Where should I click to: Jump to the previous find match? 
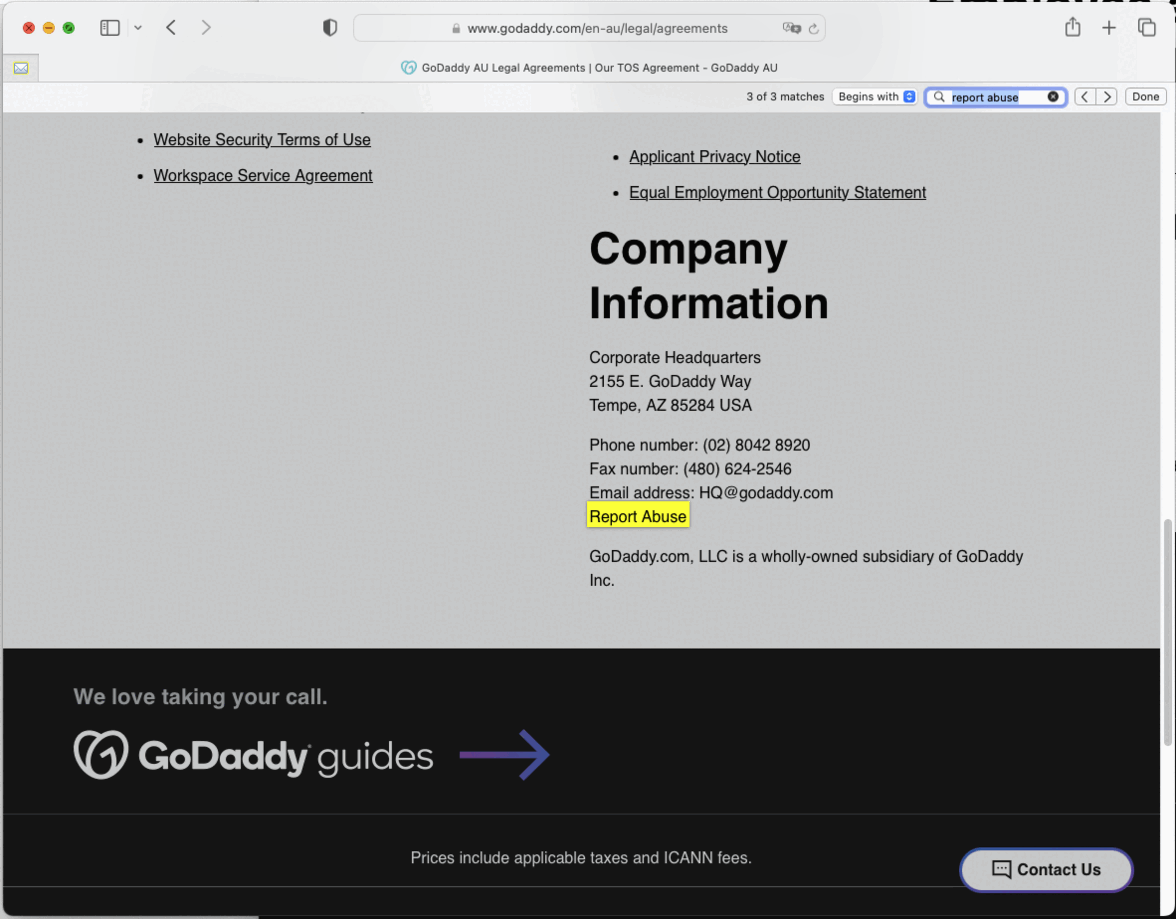coord(1085,97)
